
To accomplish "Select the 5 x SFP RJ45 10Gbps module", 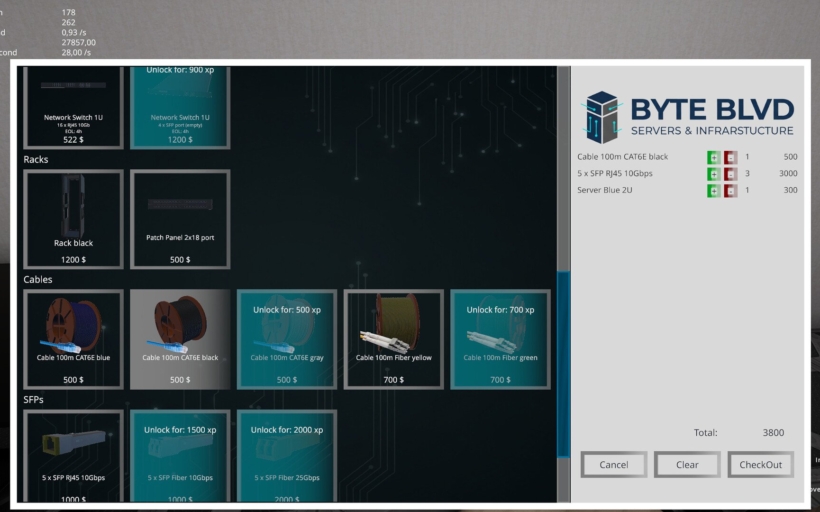I will pyautogui.click(x=73, y=455).
